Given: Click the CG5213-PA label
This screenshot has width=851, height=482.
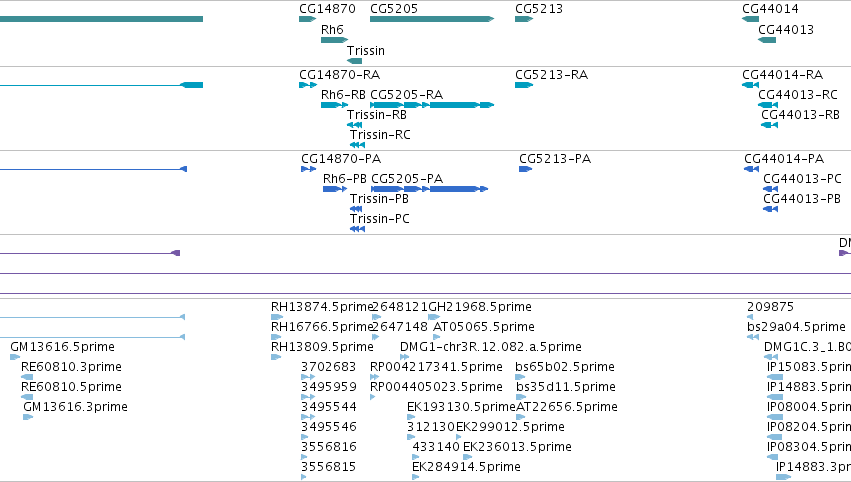Looking at the screenshot, I should 555,158.
